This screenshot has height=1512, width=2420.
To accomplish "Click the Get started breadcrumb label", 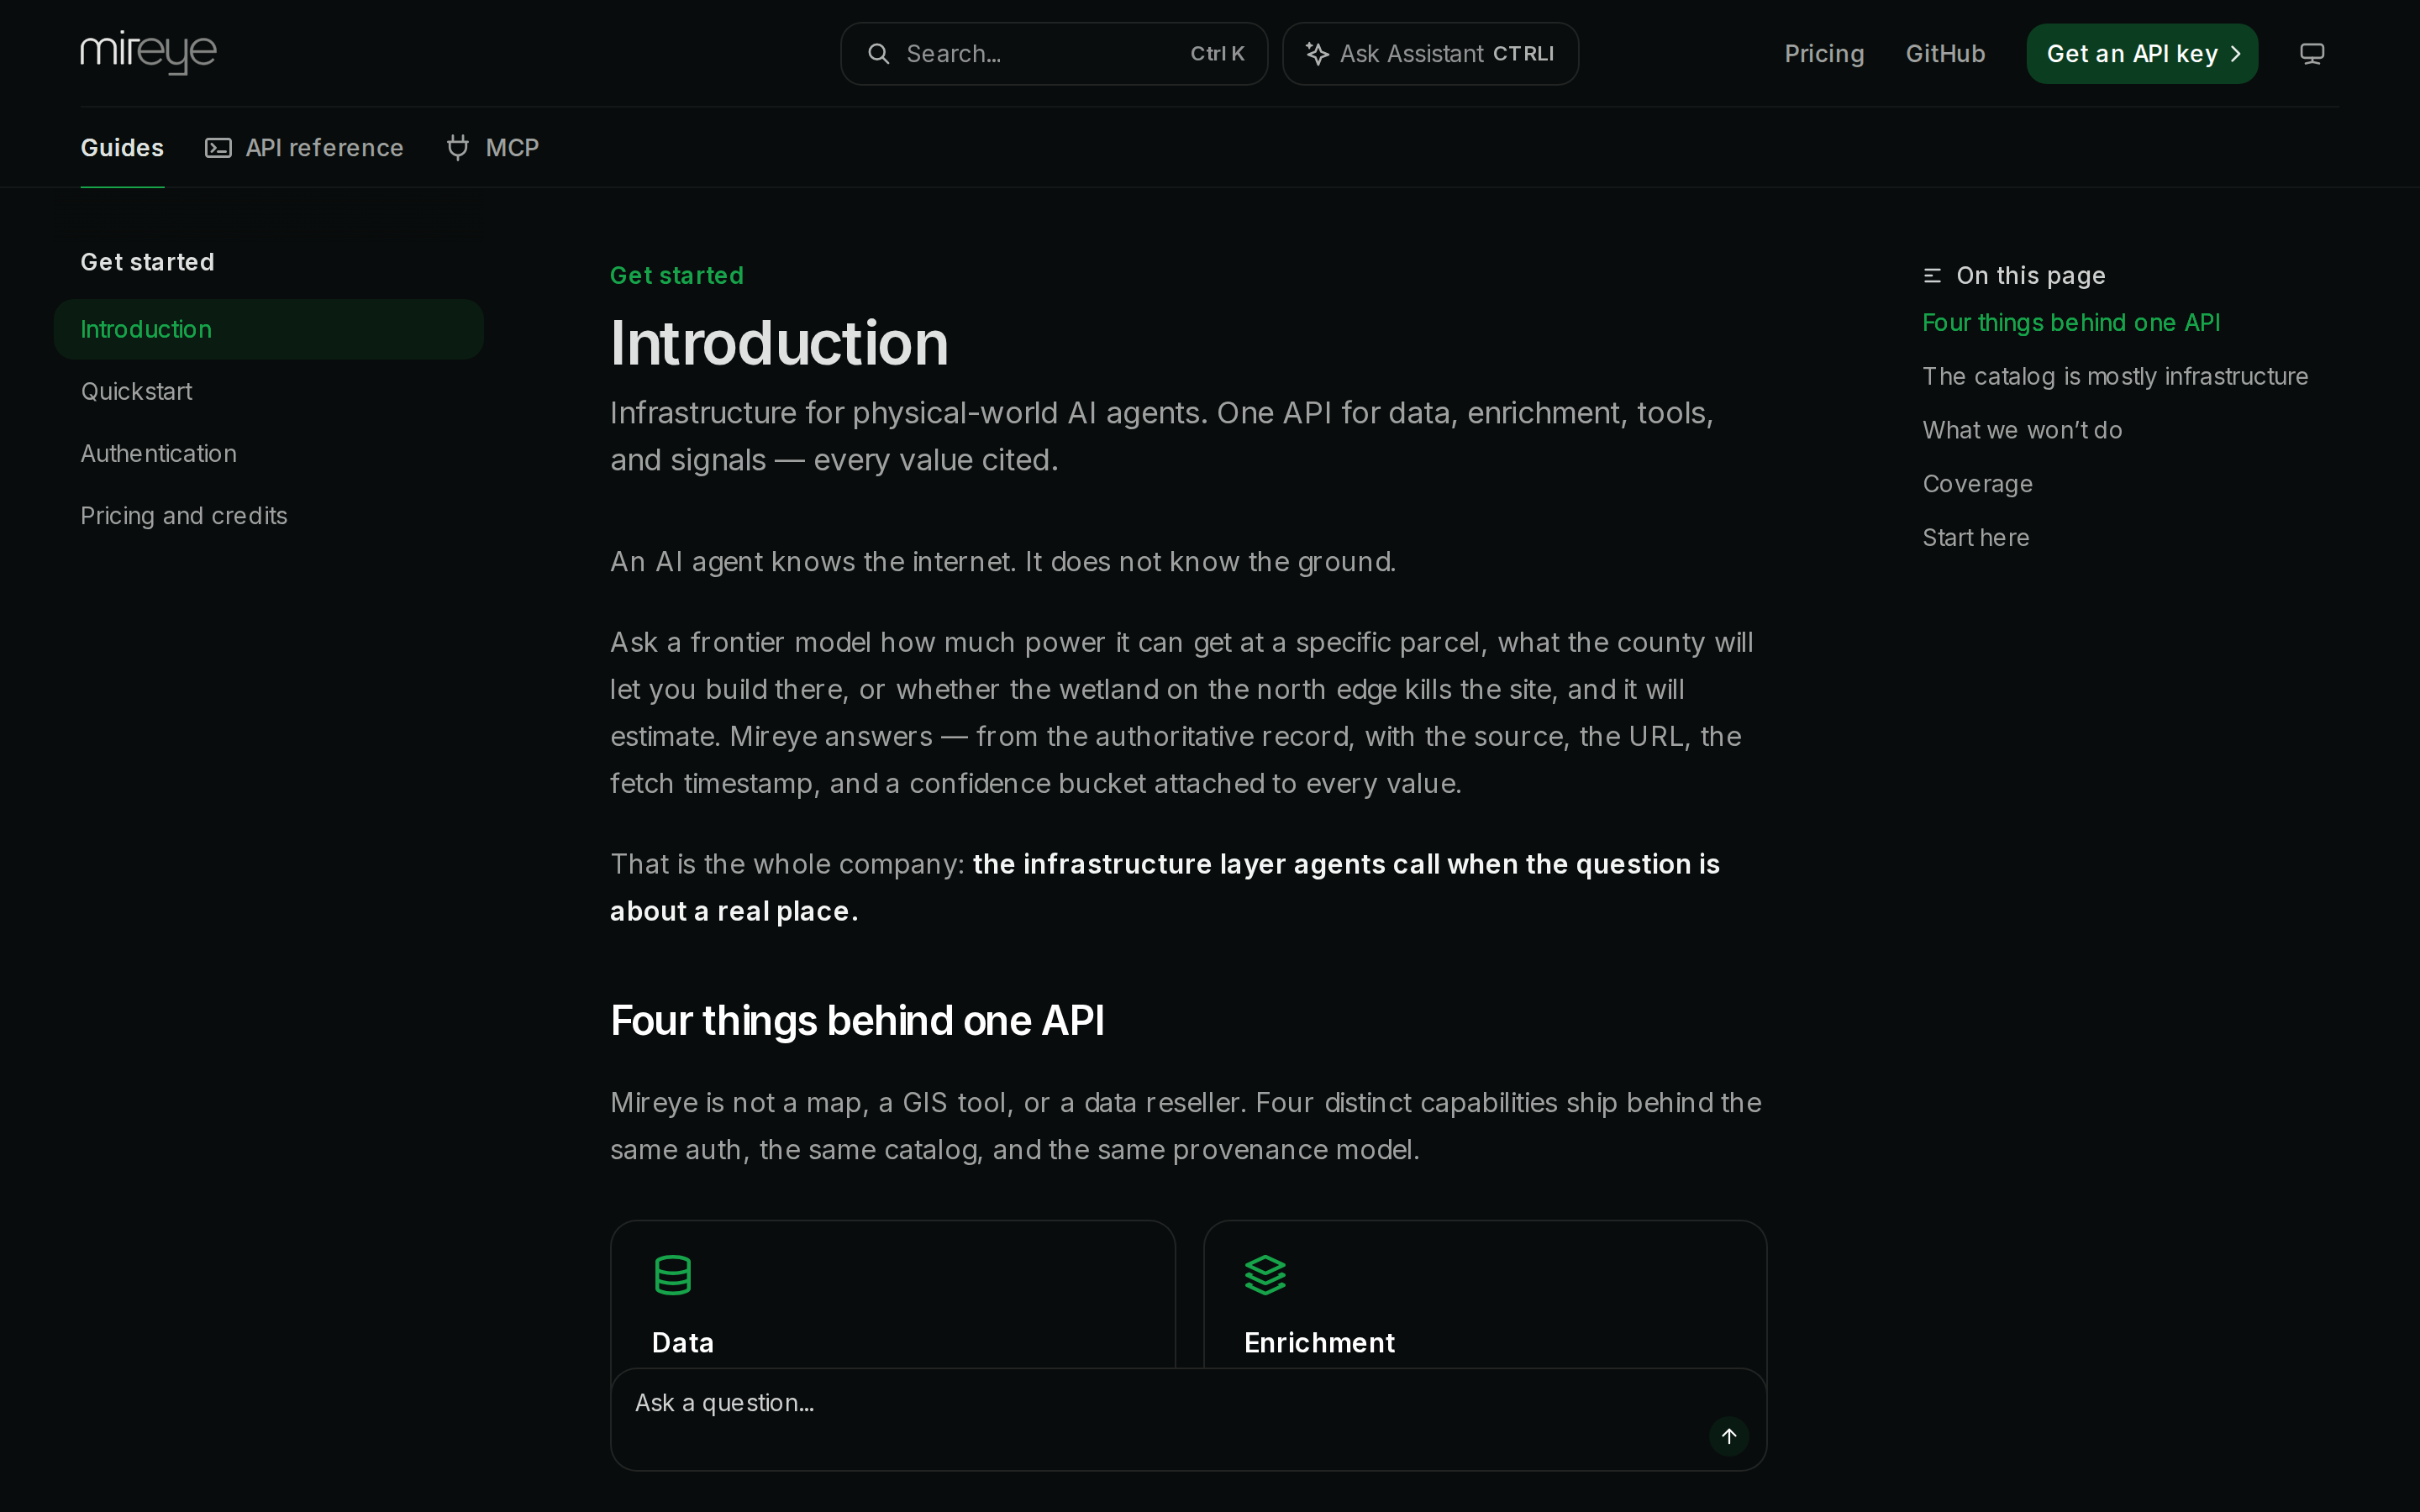I will [x=677, y=276].
